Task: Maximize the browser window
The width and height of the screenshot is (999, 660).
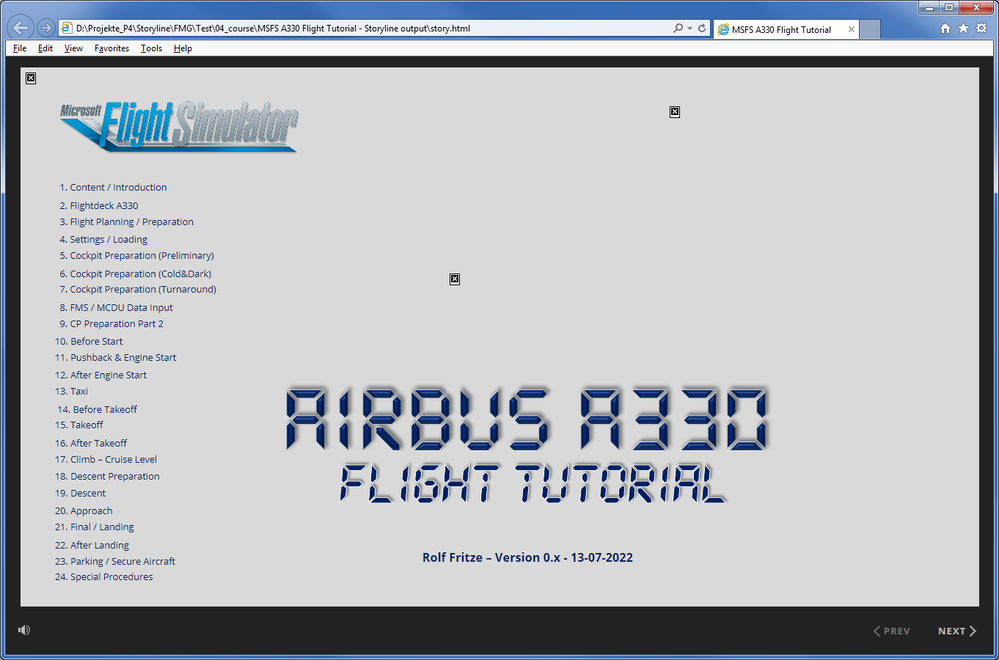Action: [949, 8]
